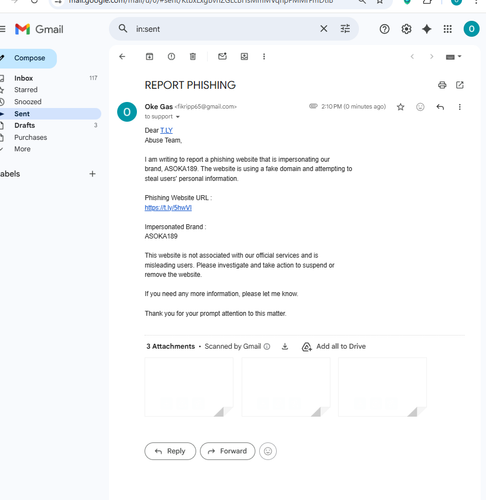
Task: Download all attachments
Action: click(x=285, y=347)
